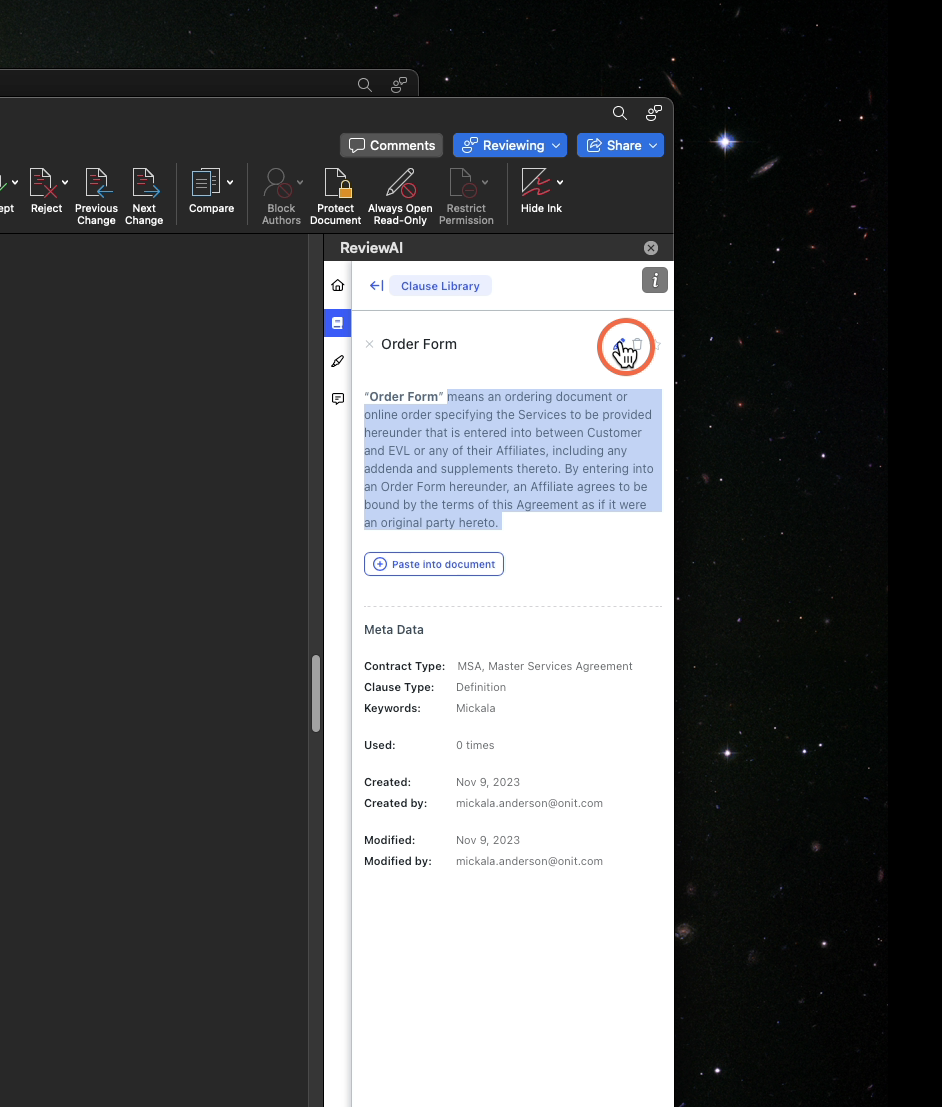Expand the Block Authors dropdown arrow
Viewport: 942px width, 1107px height.
(300, 183)
